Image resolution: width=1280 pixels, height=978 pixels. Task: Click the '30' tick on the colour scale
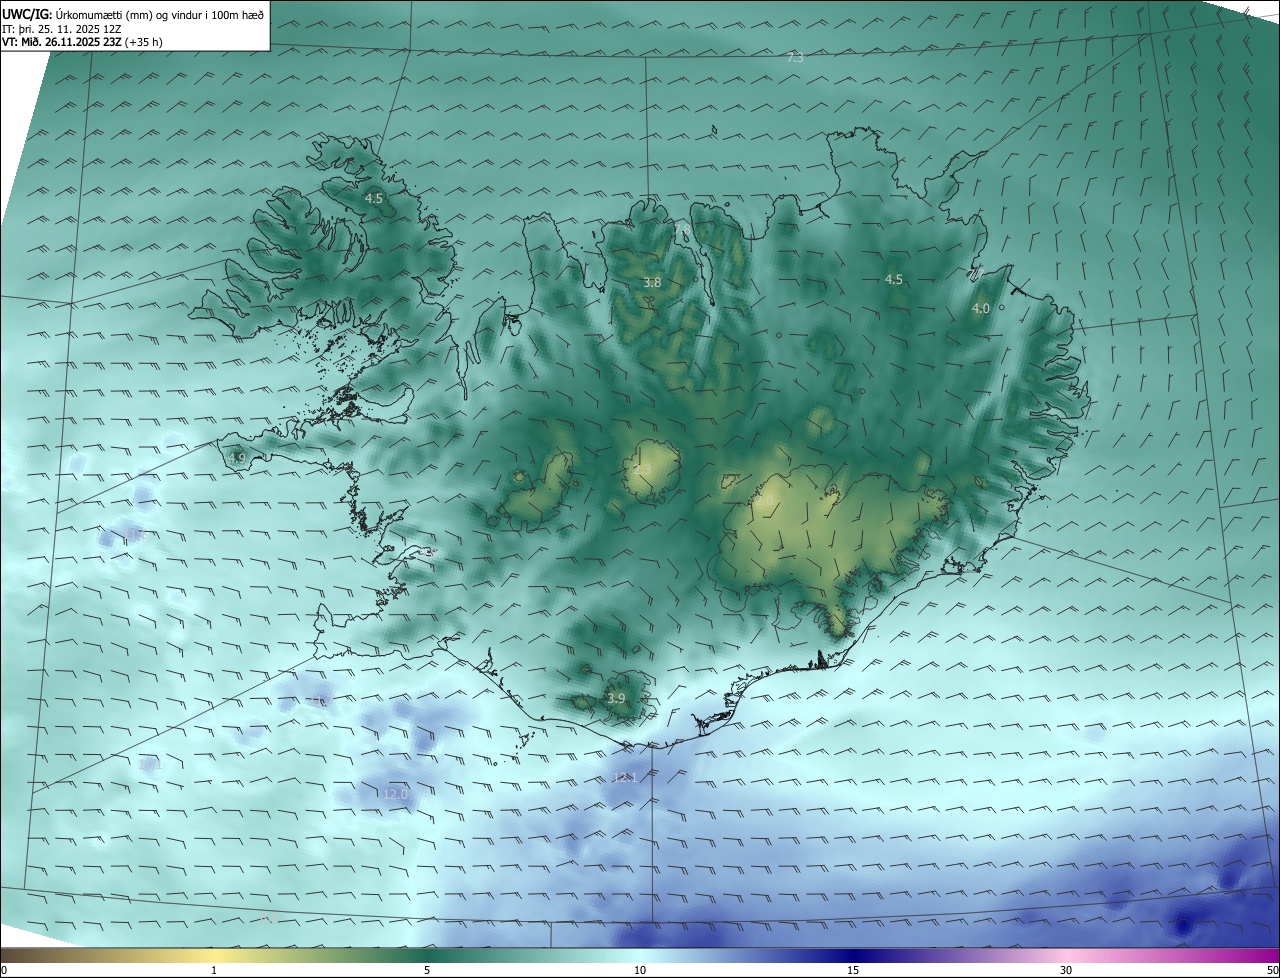click(x=1066, y=970)
